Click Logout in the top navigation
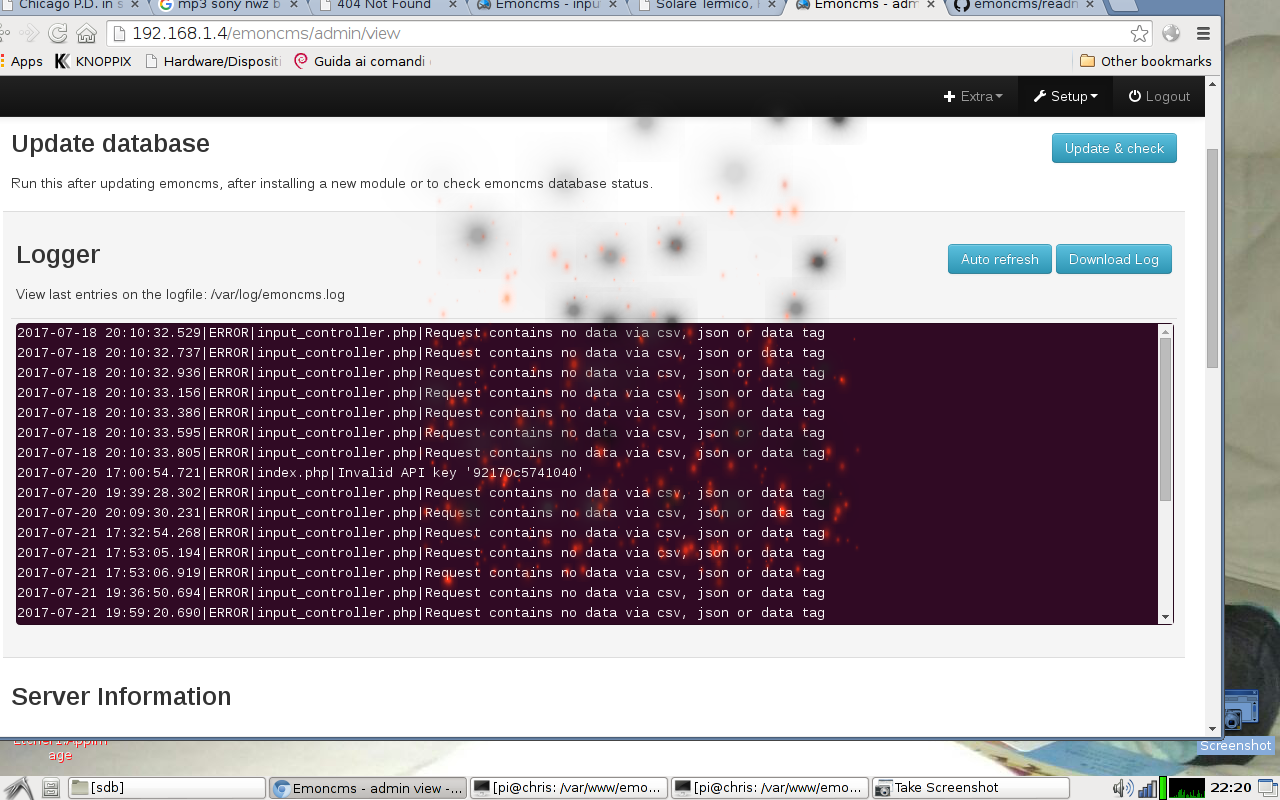1280x800 pixels. click(1159, 96)
